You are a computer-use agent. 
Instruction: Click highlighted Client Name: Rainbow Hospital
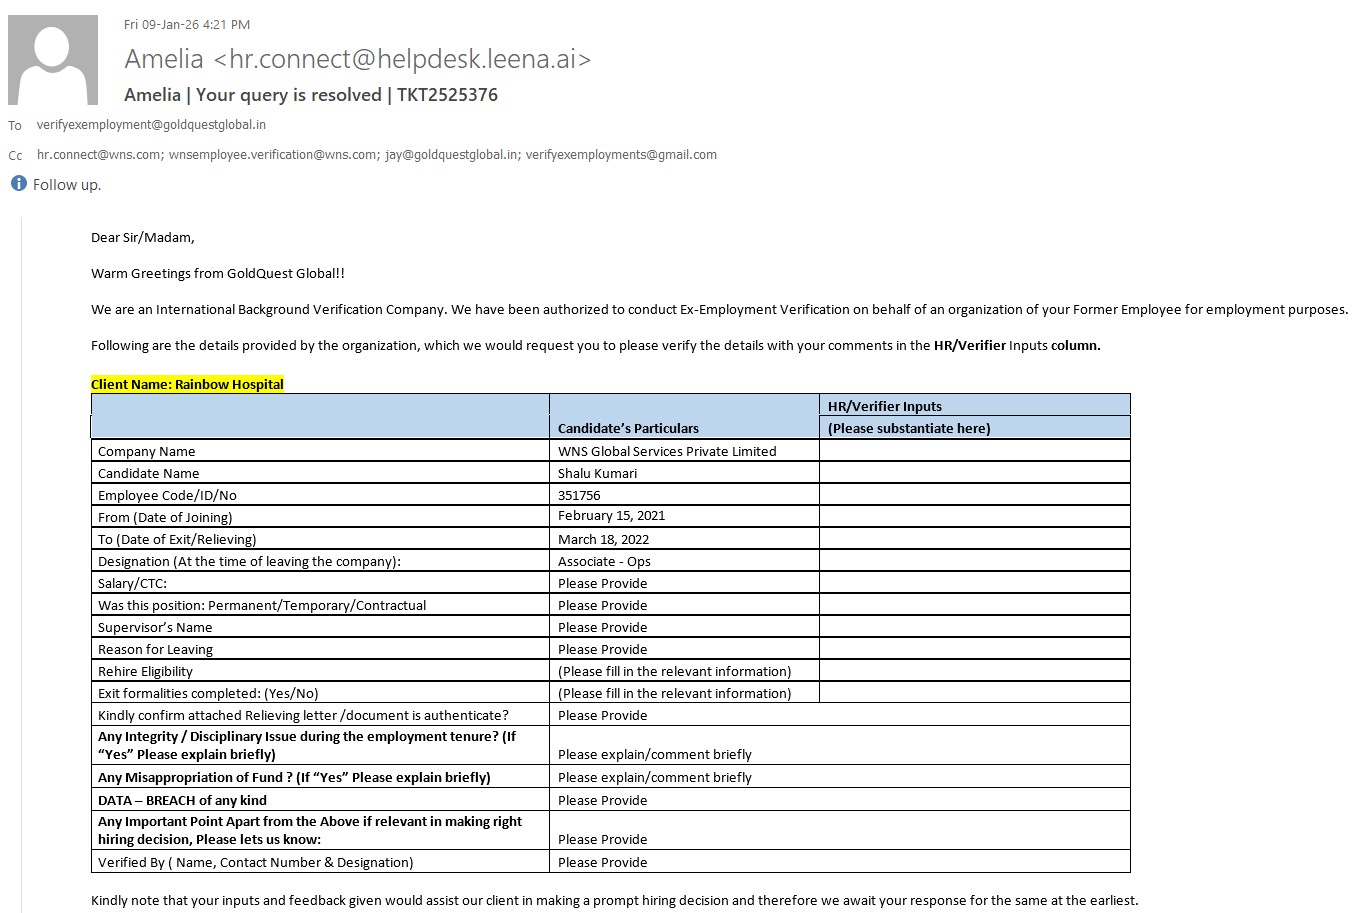click(x=187, y=385)
